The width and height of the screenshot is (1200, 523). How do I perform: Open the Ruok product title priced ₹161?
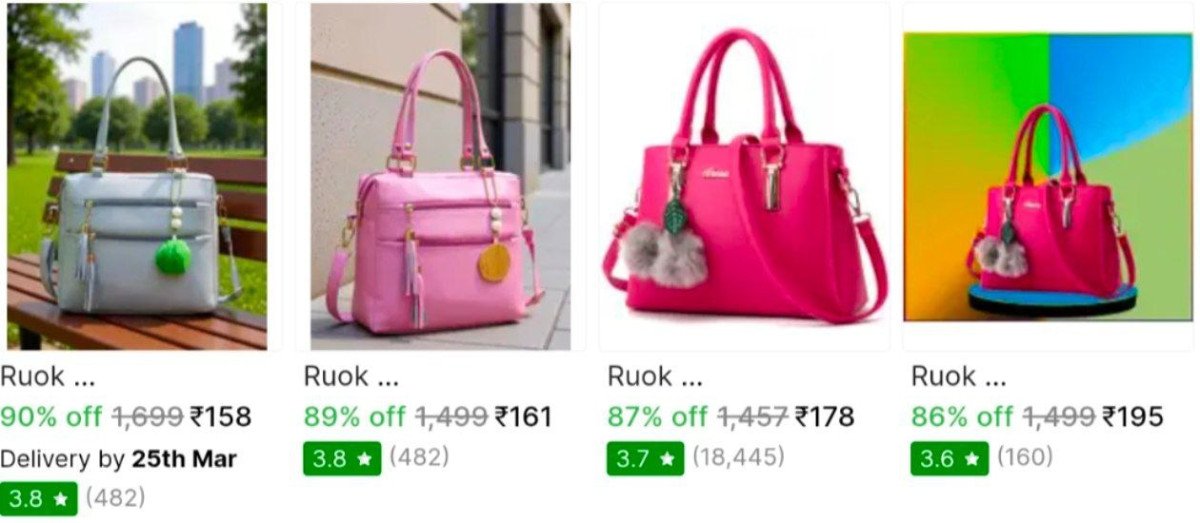click(351, 377)
